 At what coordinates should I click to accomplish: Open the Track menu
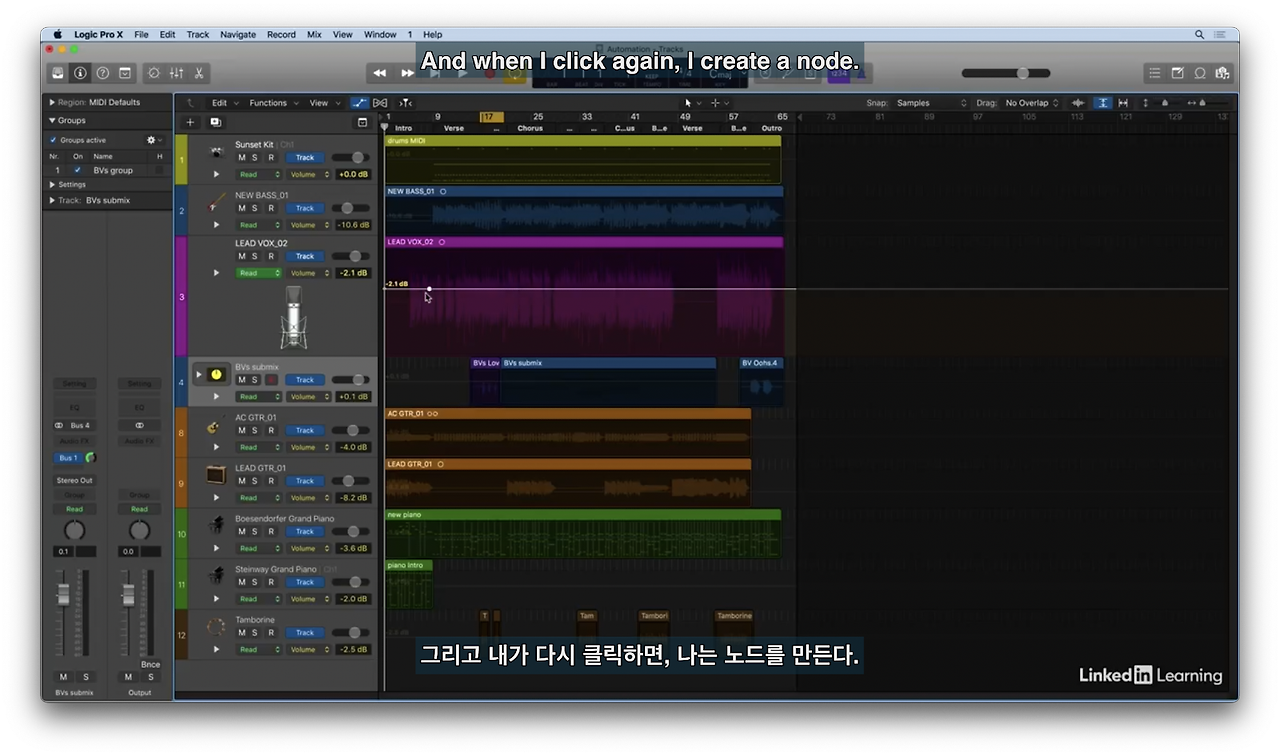tap(198, 34)
